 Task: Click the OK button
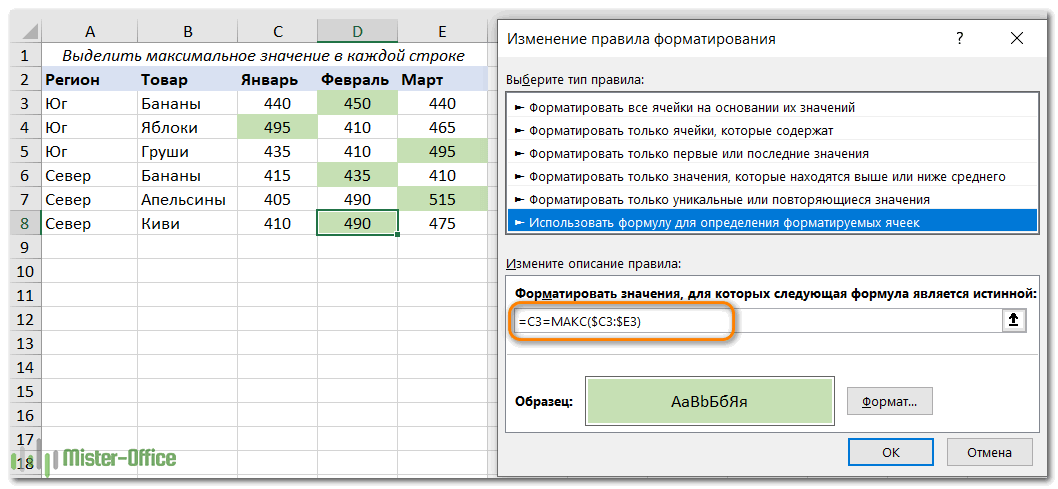(891, 453)
